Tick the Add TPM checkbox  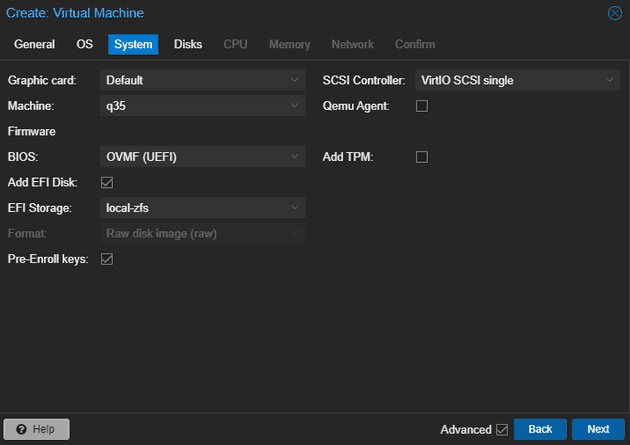(x=422, y=157)
